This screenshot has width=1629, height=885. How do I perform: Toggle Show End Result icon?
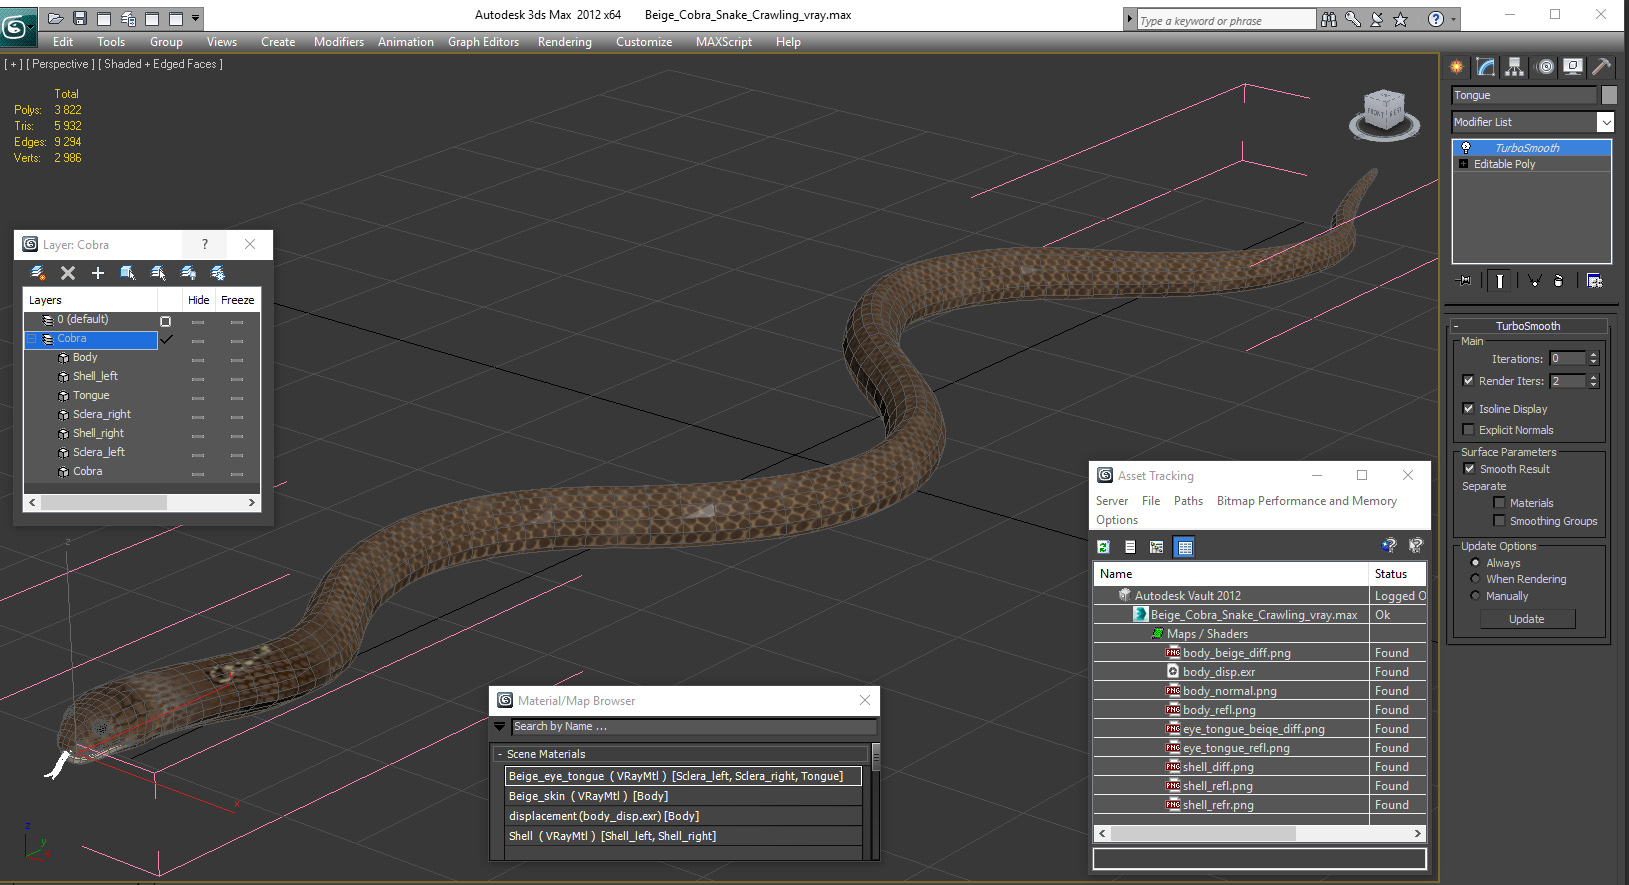coord(1499,281)
